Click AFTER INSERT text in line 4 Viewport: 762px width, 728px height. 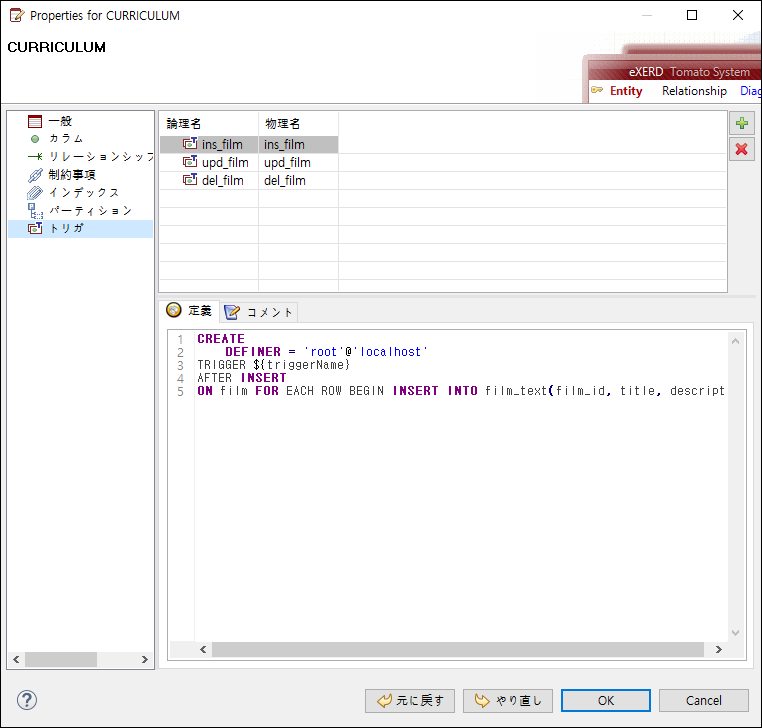(x=242, y=378)
